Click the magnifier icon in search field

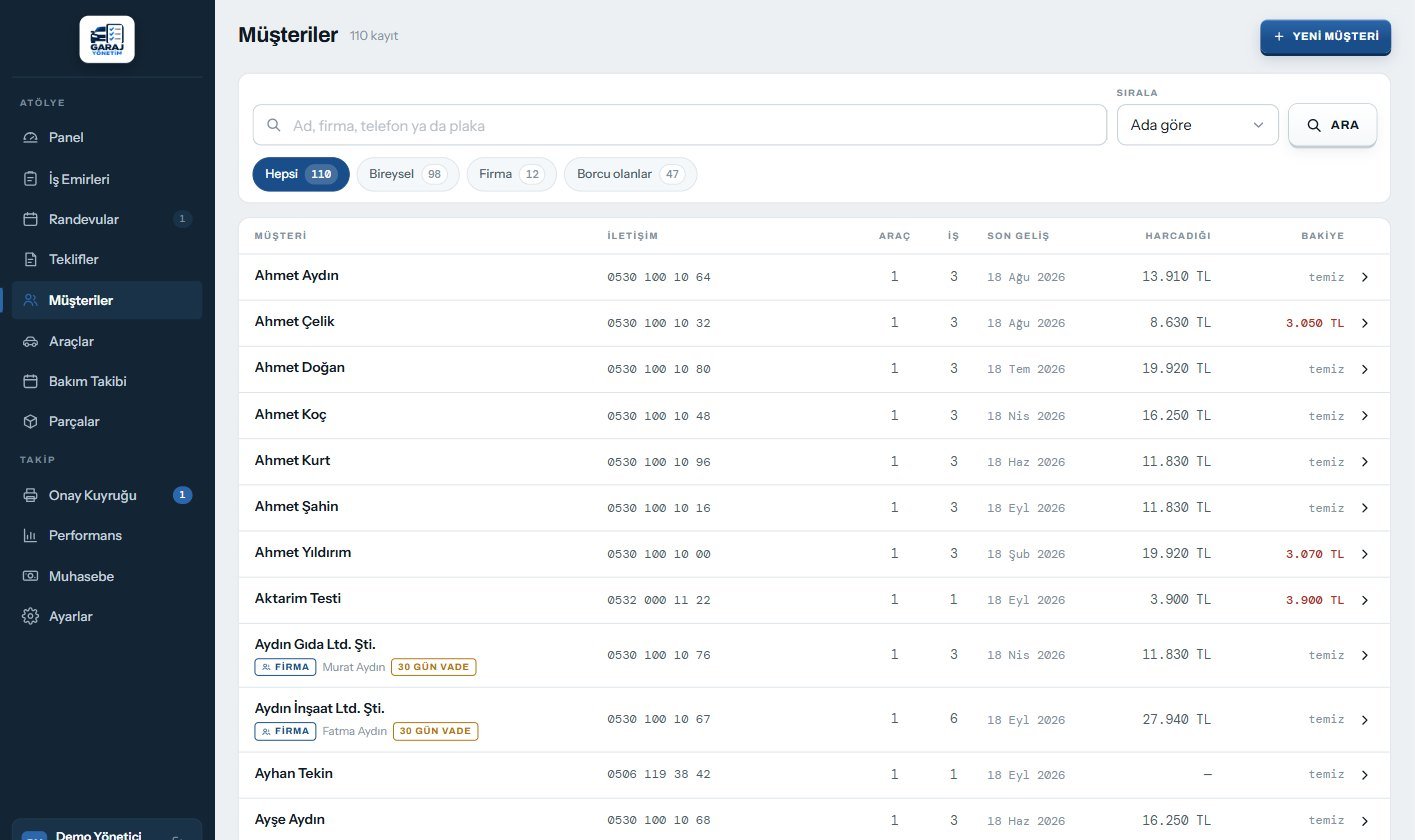click(274, 126)
